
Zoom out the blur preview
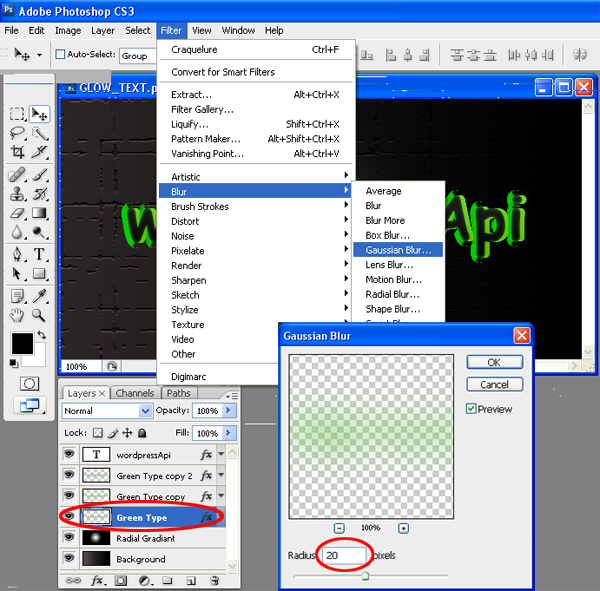339,528
